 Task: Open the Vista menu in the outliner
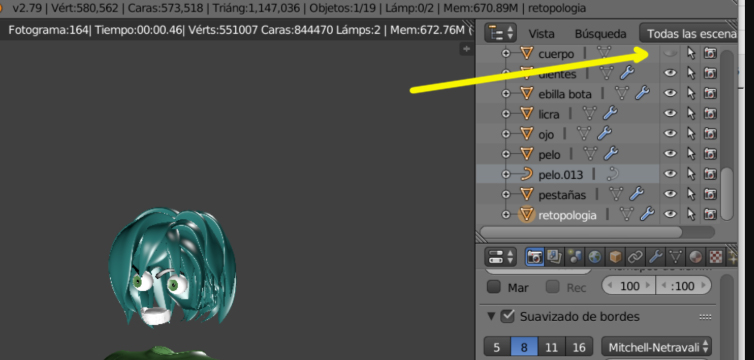point(541,34)
